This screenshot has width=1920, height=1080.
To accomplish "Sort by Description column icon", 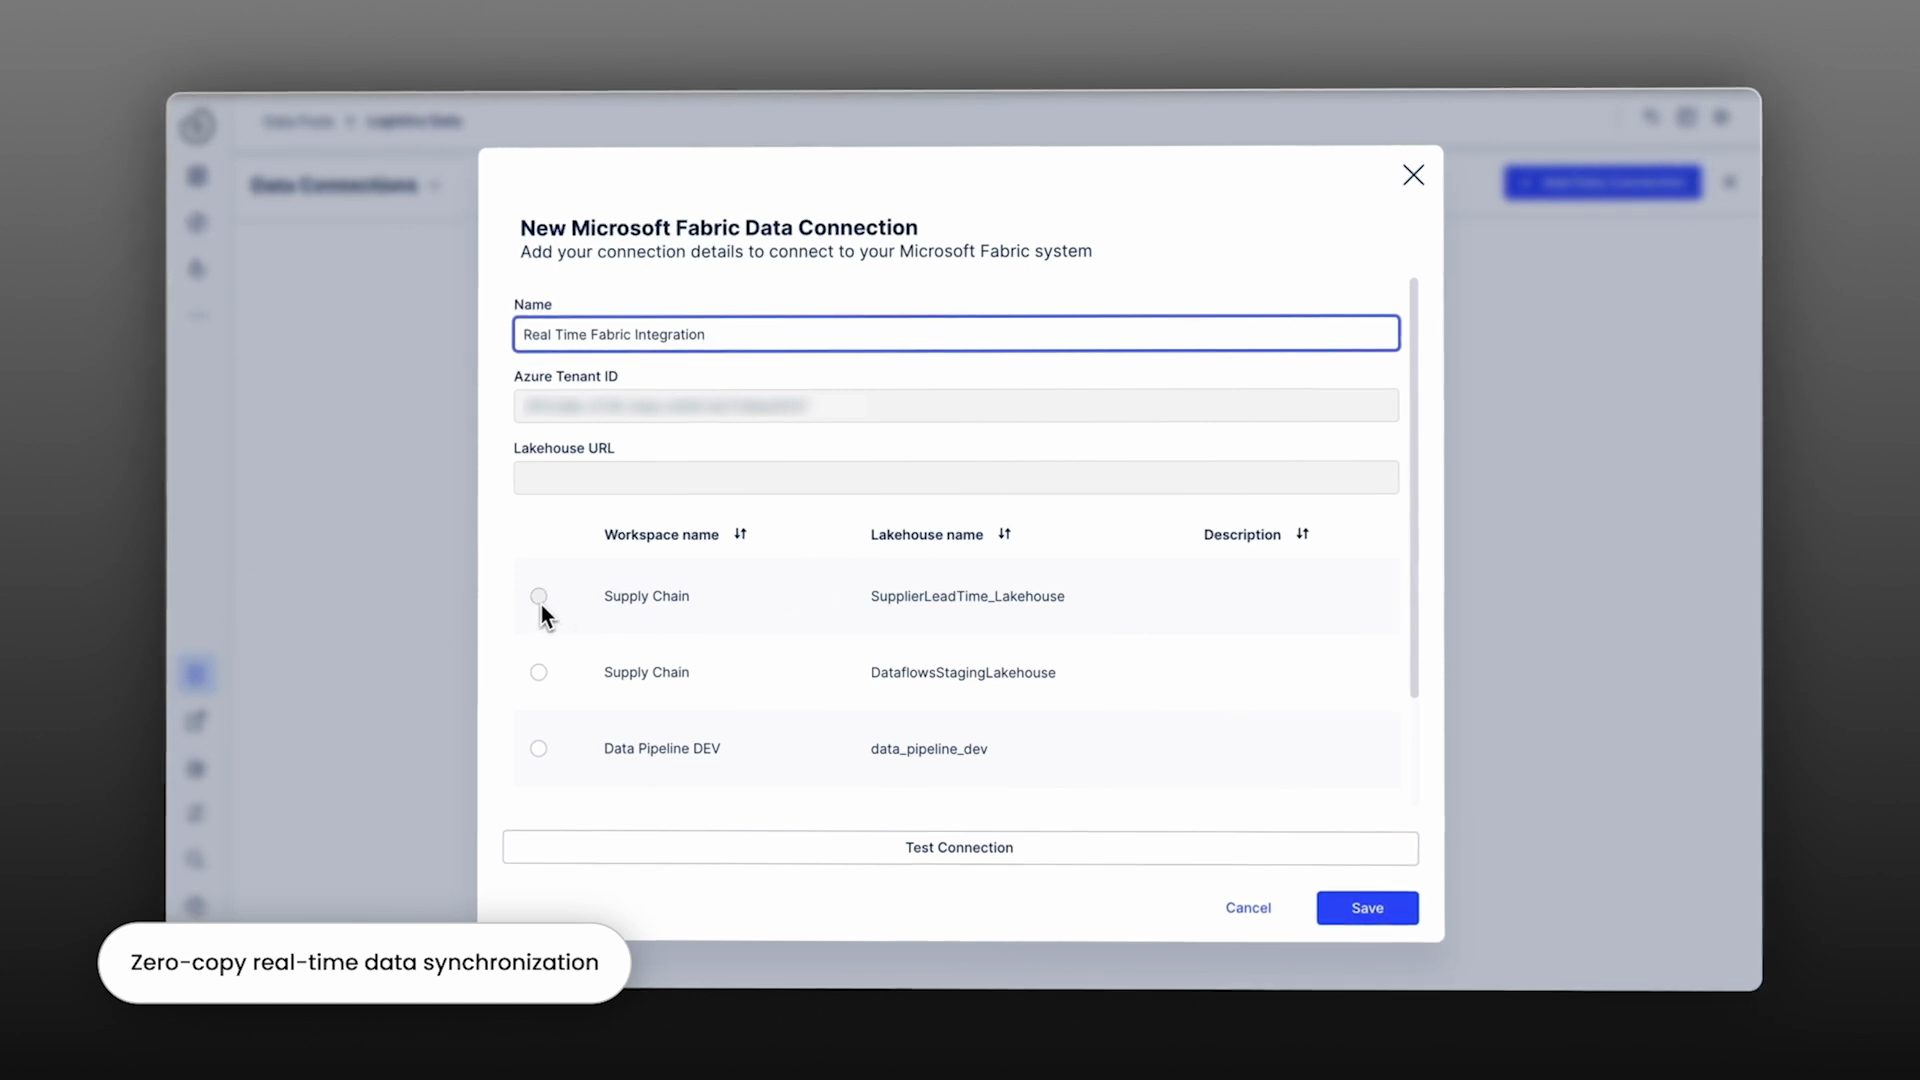I will tap(1302, 534).
